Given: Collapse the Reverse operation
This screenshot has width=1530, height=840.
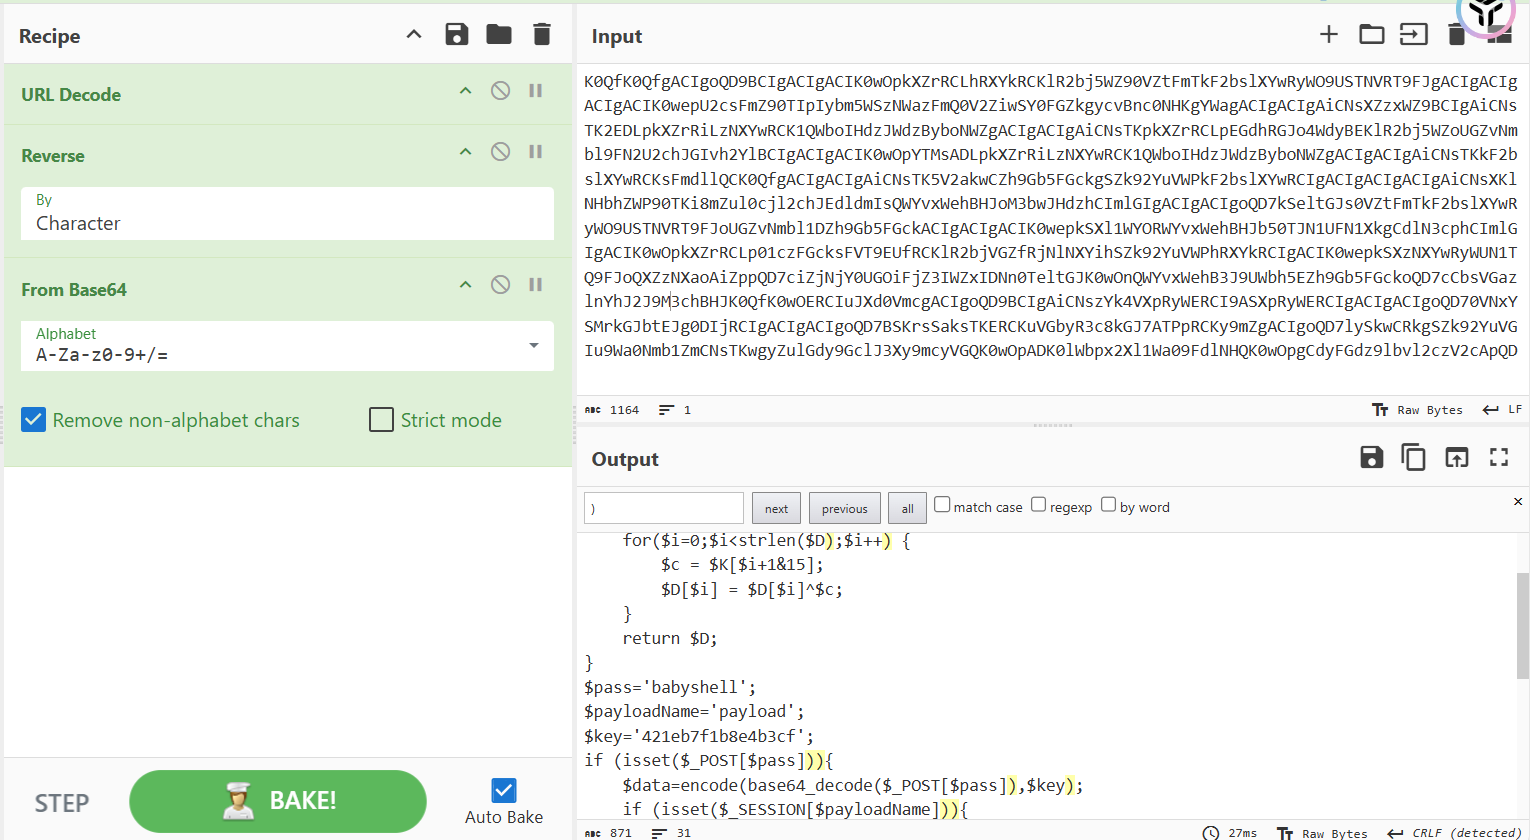Looking at the screenshot, I should click(x=465, y=152).
